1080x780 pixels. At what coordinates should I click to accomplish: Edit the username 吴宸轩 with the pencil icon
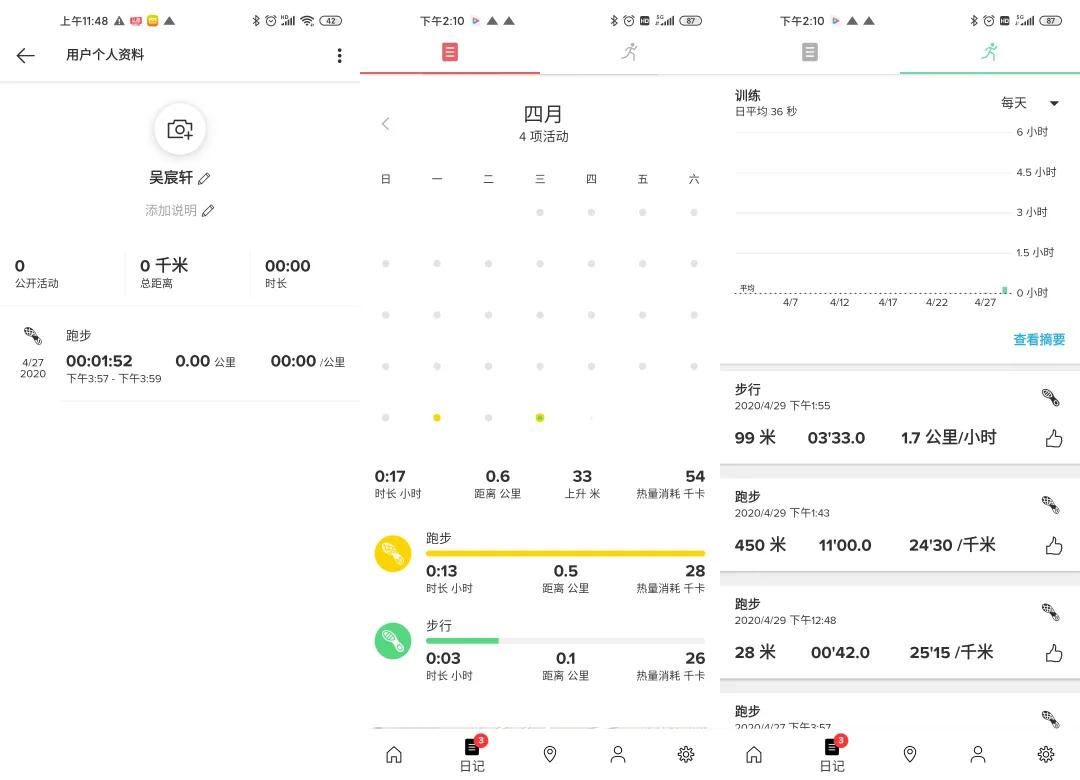tap(202, 177)
